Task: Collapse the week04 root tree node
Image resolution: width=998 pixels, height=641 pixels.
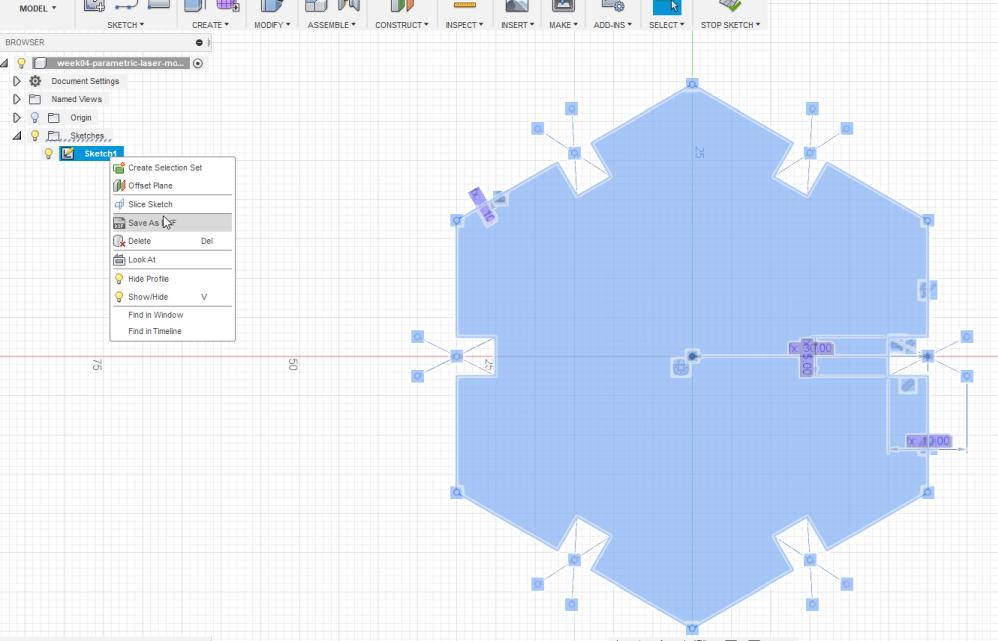Action: [x=4, y=63]
